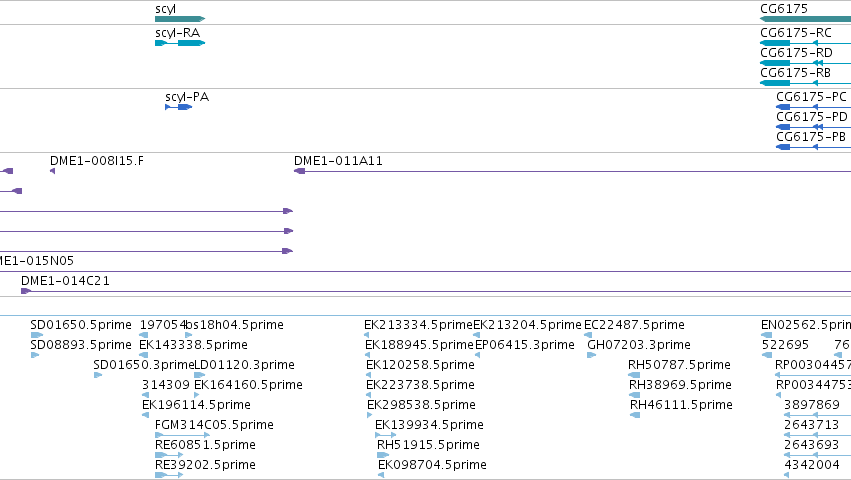Select the EK164160.5prime EST label
Viewport: 851px width, 480px height.
tap(248, 385)
